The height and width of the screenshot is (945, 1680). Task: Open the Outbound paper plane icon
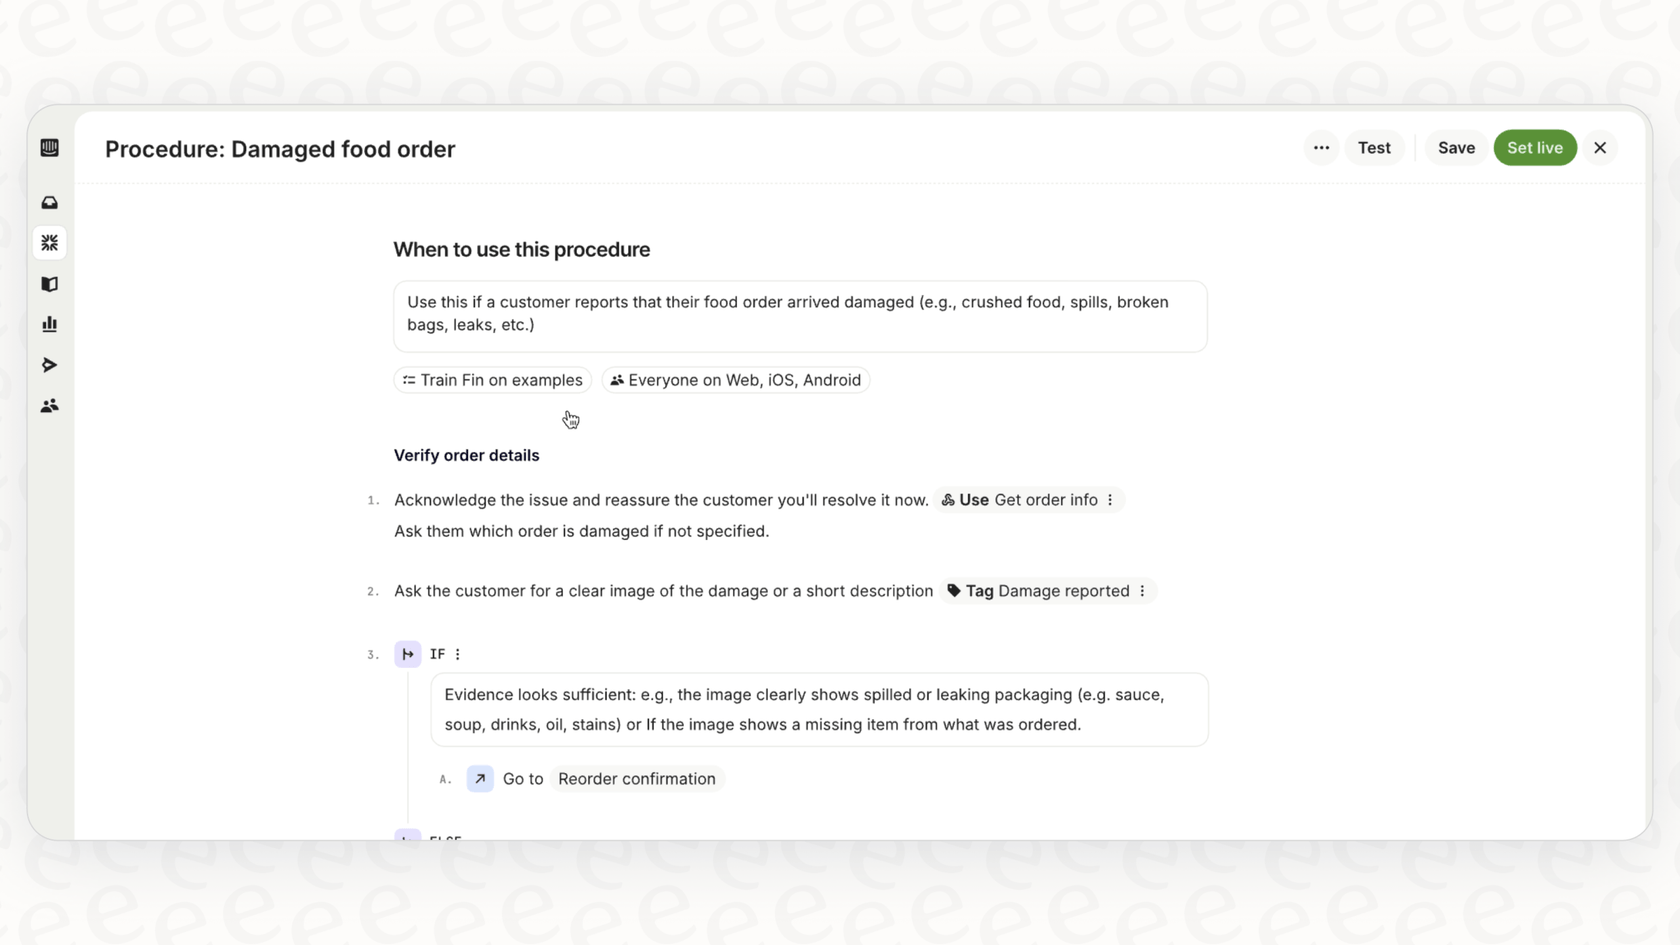point(49,365)
